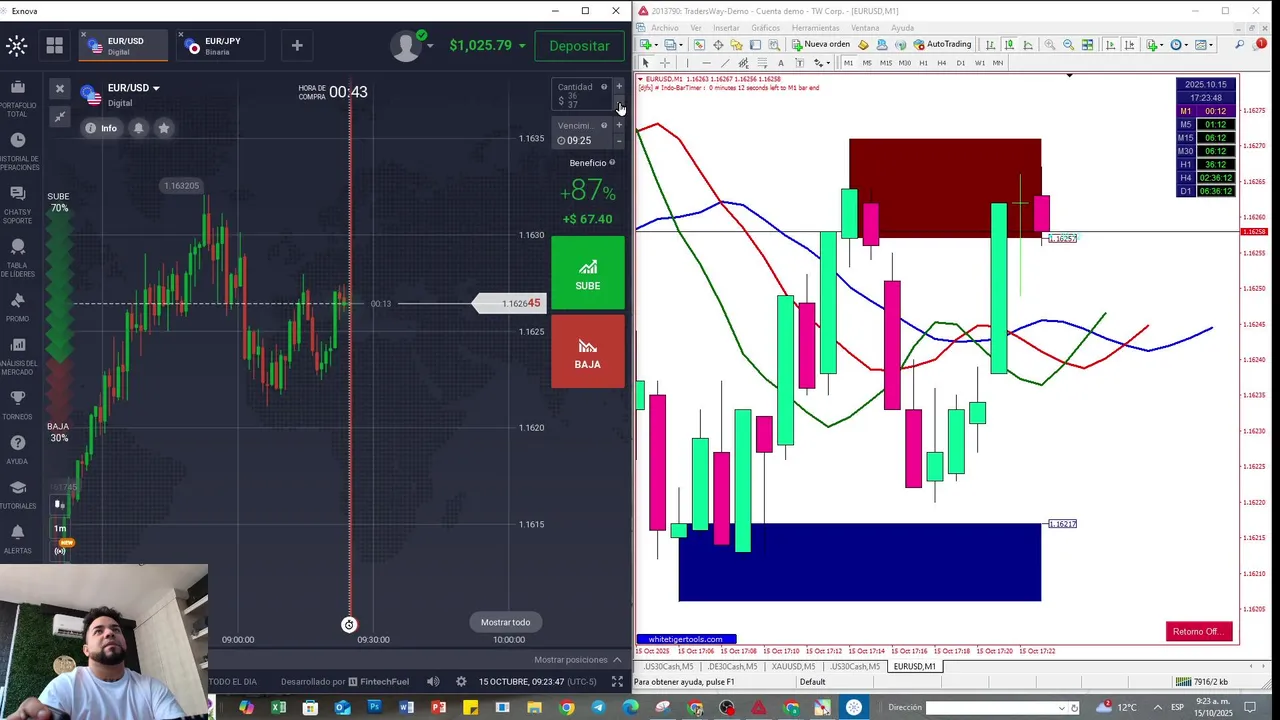Screen dimensions: 1280x720
Task: Click MetaTrader zoom out magnifier
Action: pyautogui.click(x=1068, y=45)
